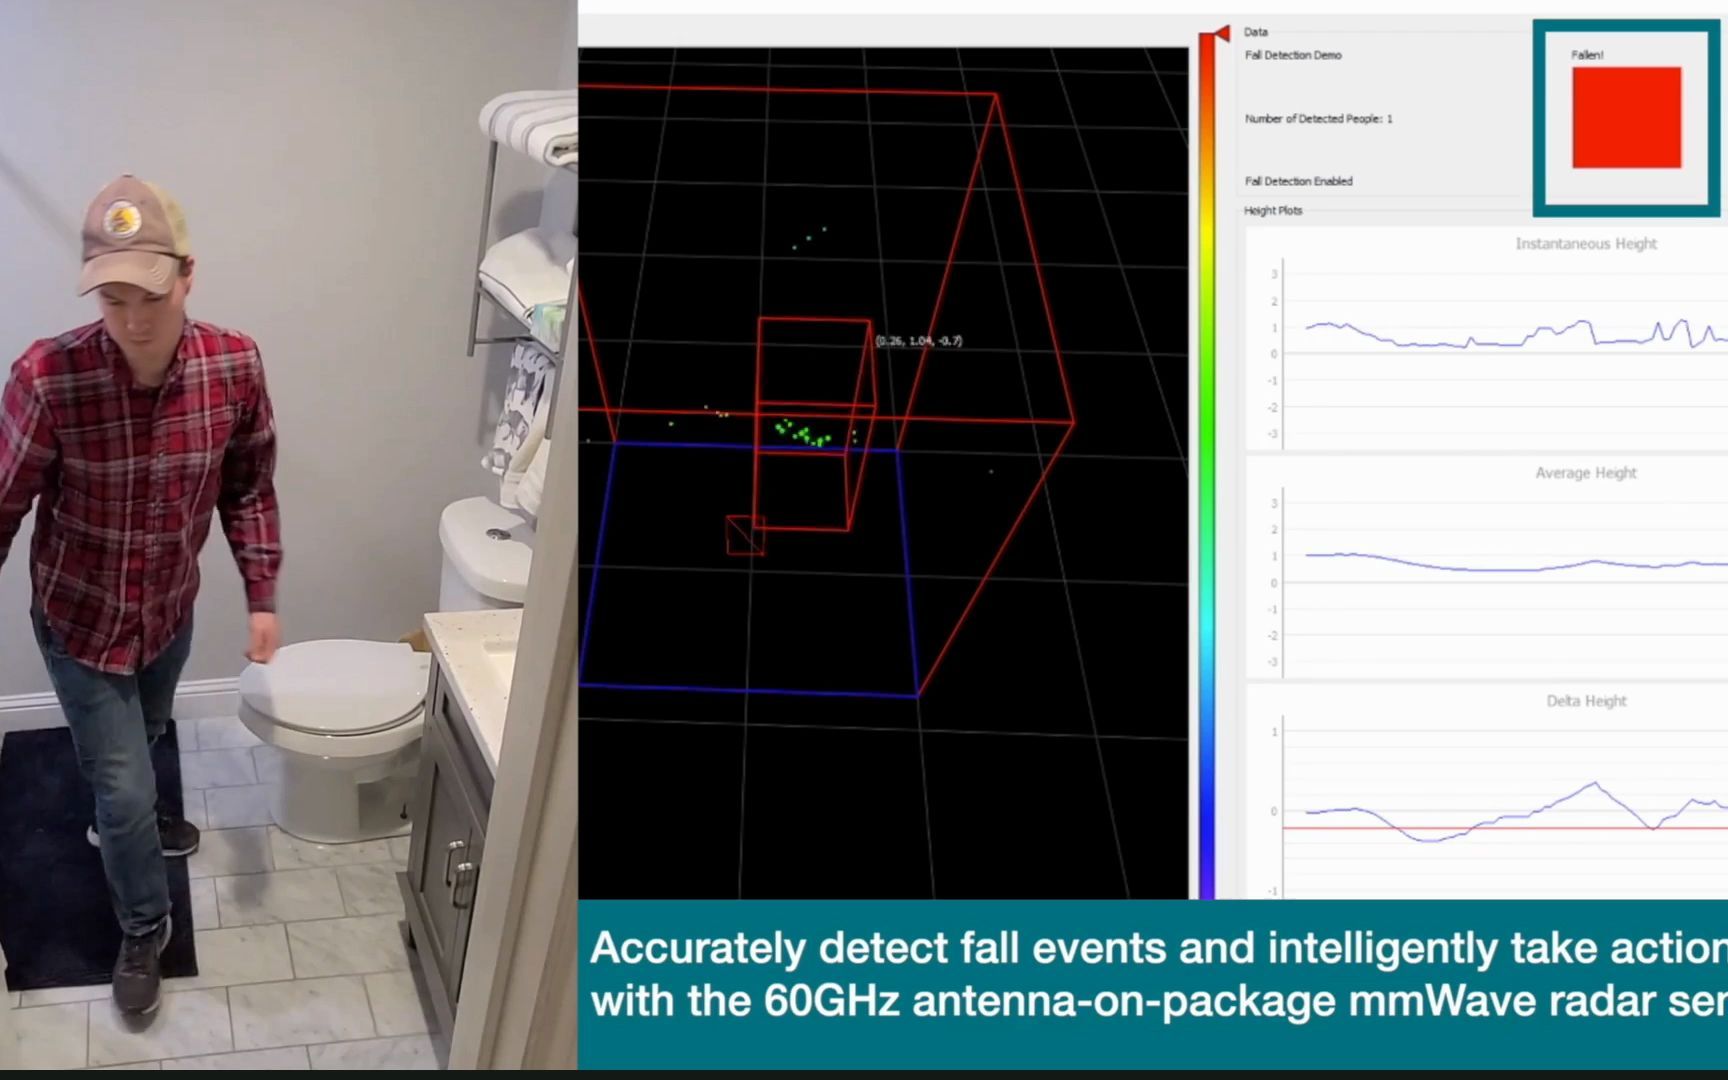Click the red threshold line in Delta Height
The width and height of the screenshot is (1728, 1080).
click(1505, 828)
